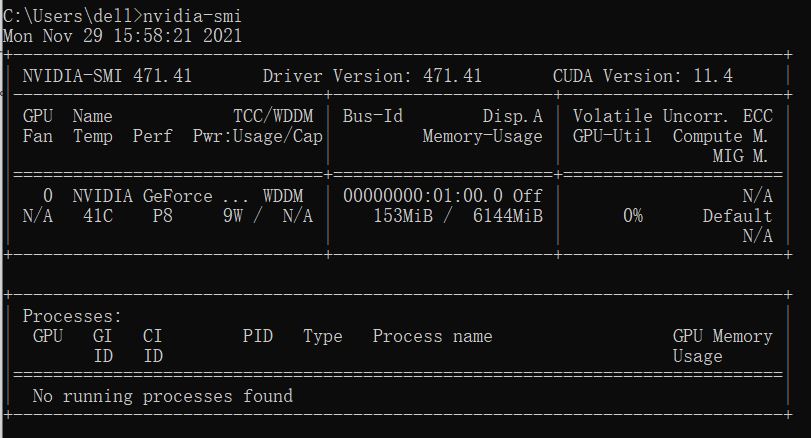
Task: Click the MIG M. header label
Action: [x=740, y=156]
